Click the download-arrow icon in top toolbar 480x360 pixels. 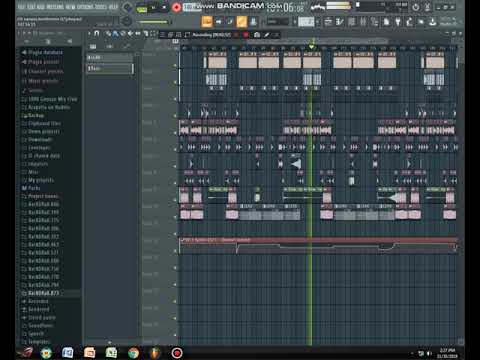(x=432, y=22)
